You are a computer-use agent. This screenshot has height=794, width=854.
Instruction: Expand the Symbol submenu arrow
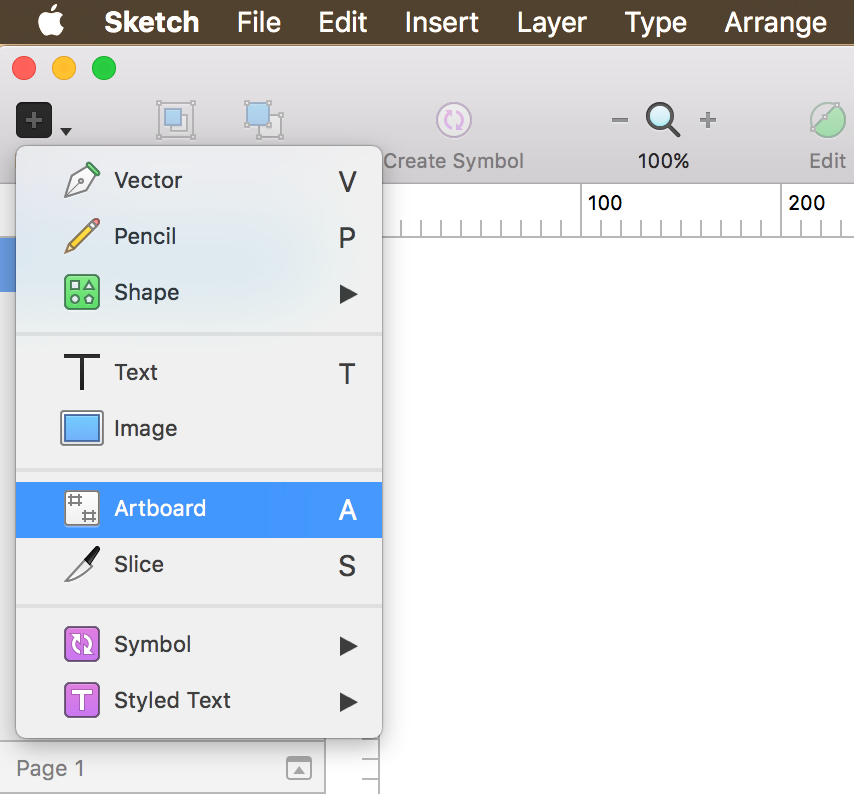[x=349, y=646]
